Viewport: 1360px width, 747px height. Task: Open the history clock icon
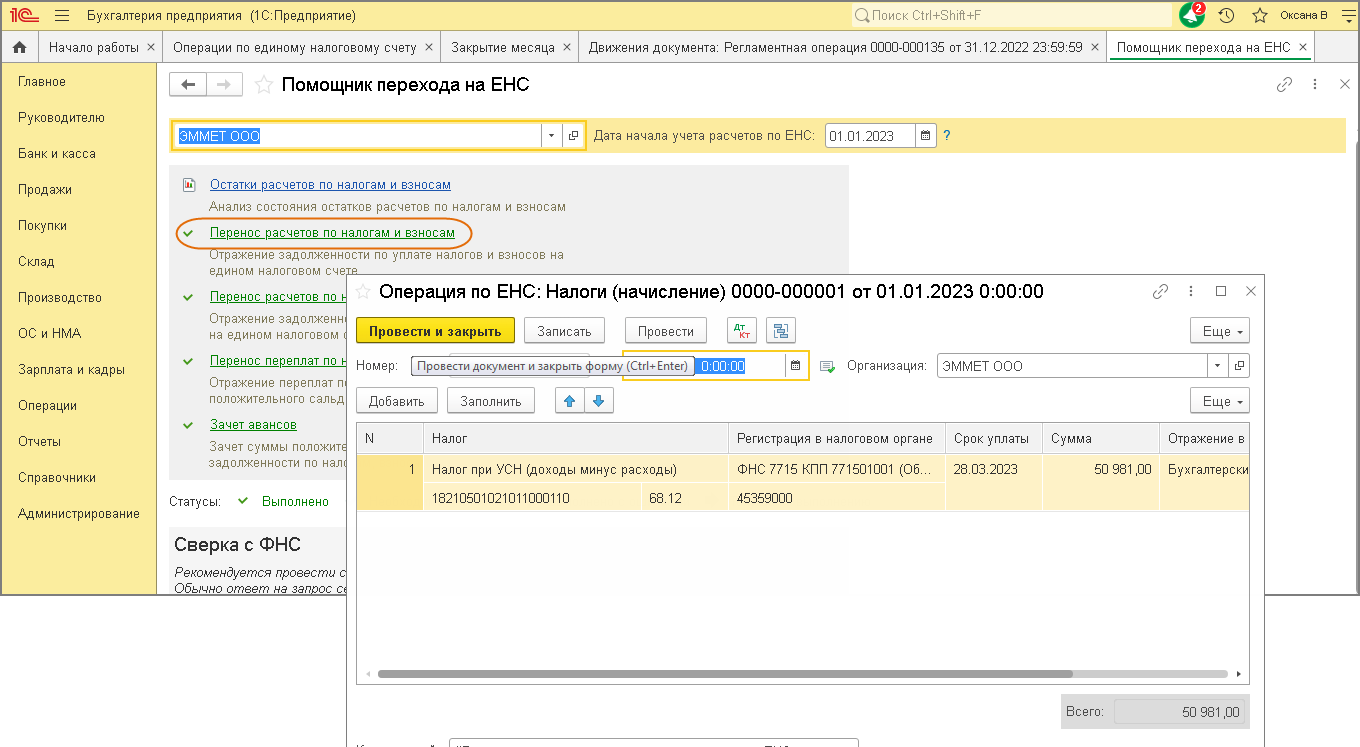(x=1227, y=15)
